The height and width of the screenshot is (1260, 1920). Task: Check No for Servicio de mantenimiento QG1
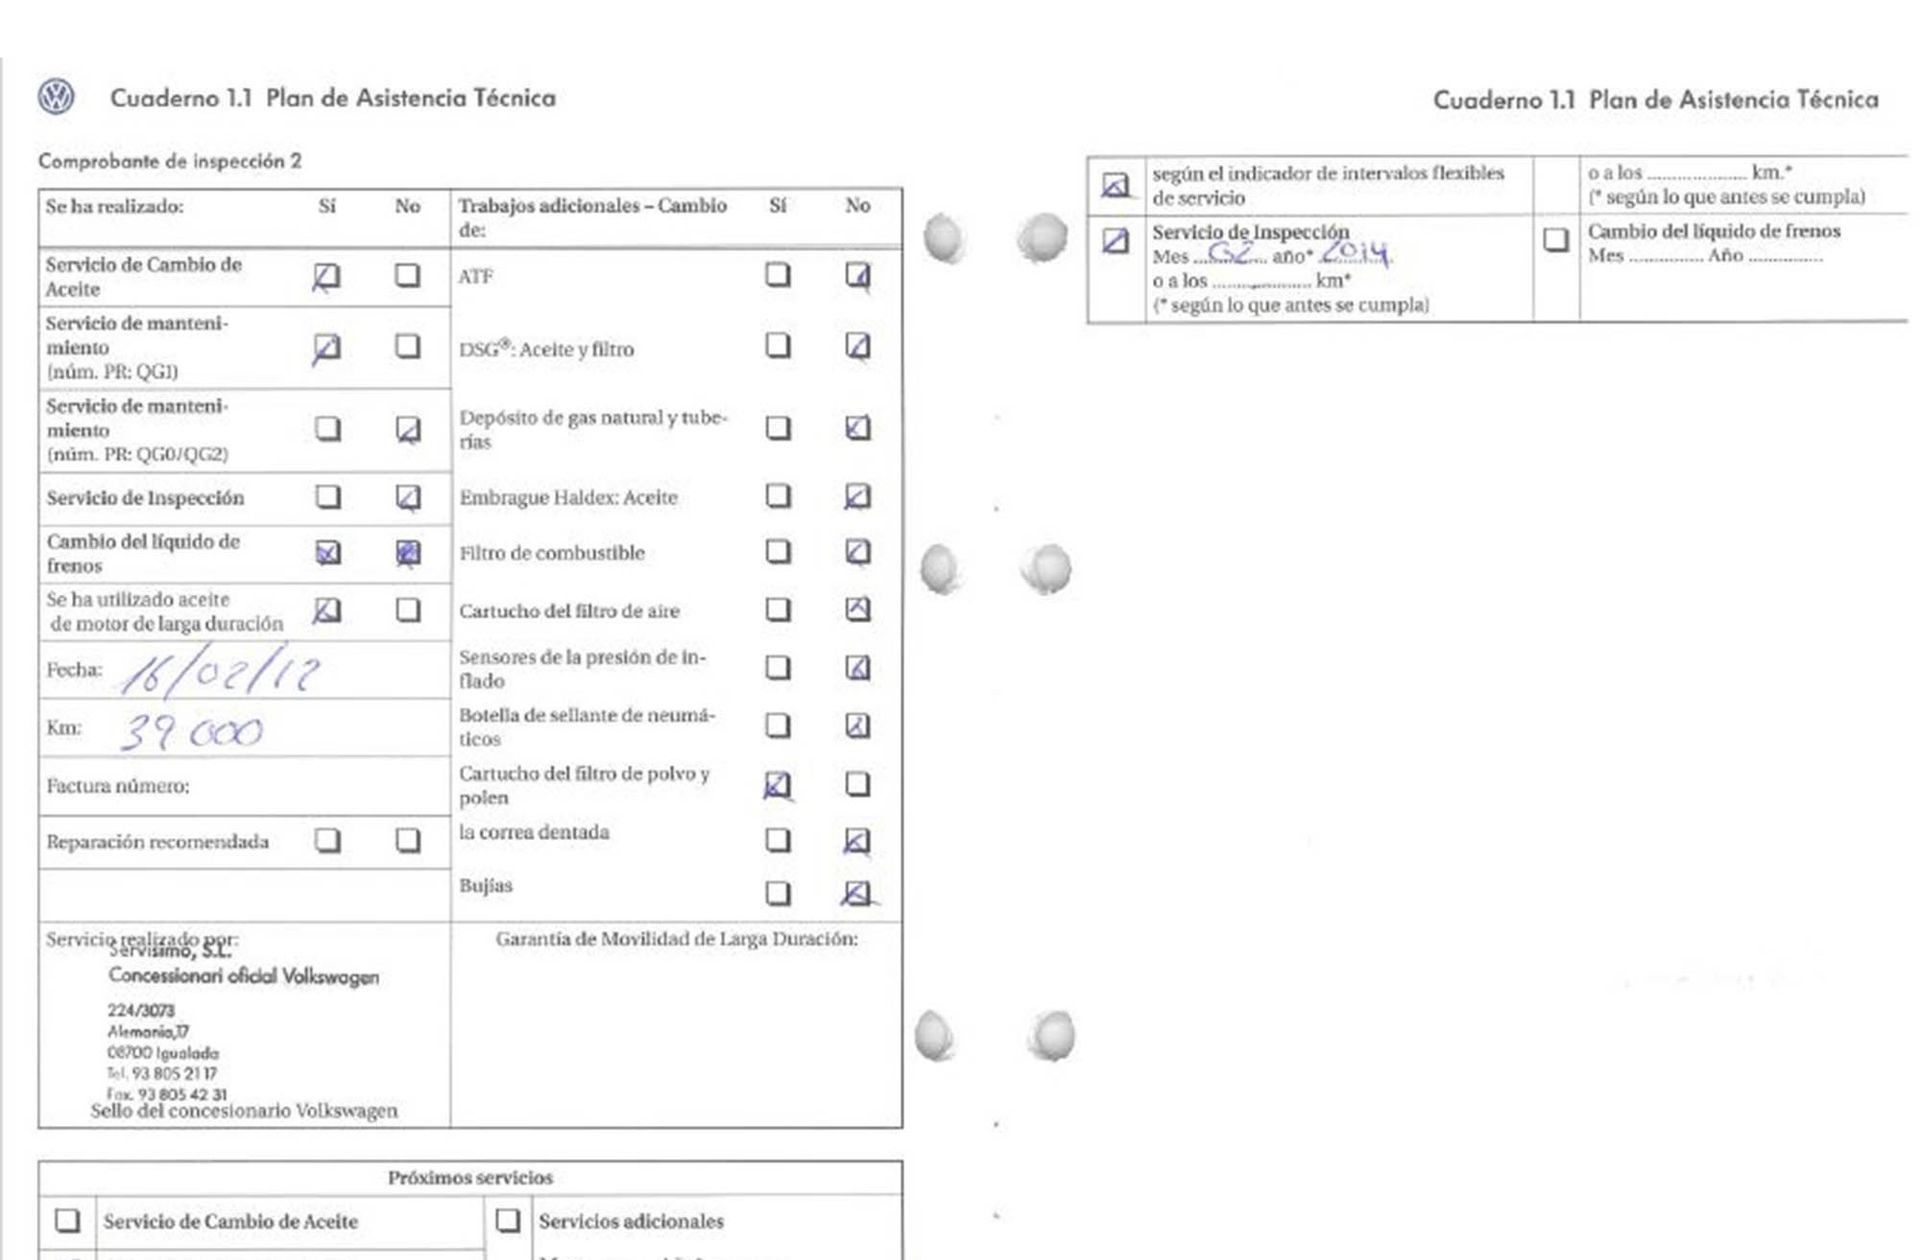pyautogui.click(x=407, y=346)
